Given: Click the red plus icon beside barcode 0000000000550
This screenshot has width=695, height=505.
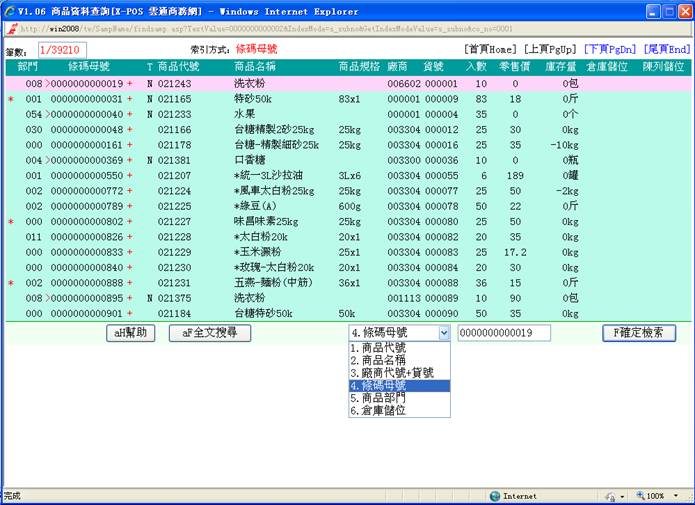Looking at the screenshot, I should pos(129,175).
